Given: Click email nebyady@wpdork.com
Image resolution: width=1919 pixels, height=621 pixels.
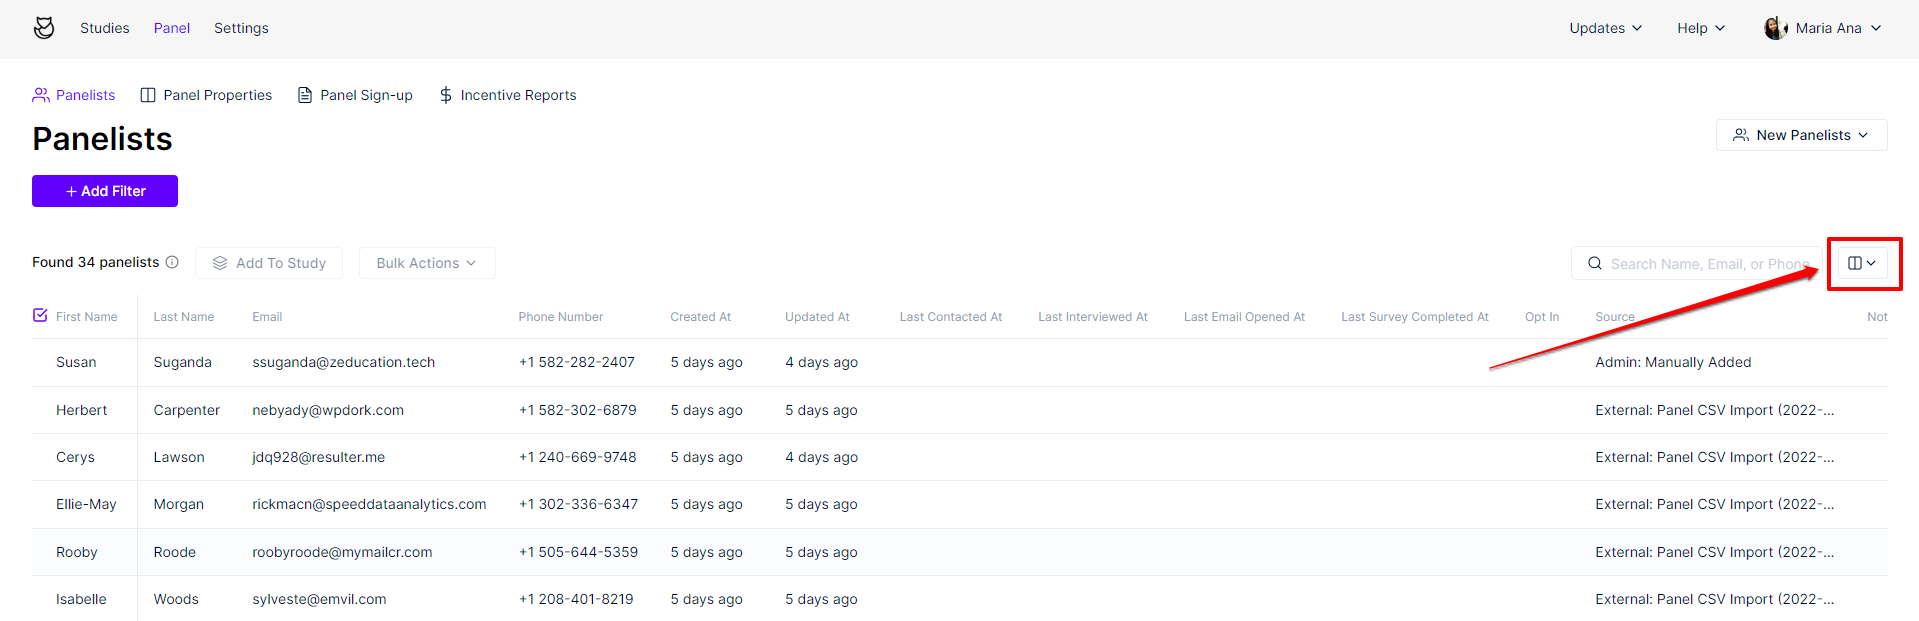Looking at the screenshot, I should (x=328, y=410).
